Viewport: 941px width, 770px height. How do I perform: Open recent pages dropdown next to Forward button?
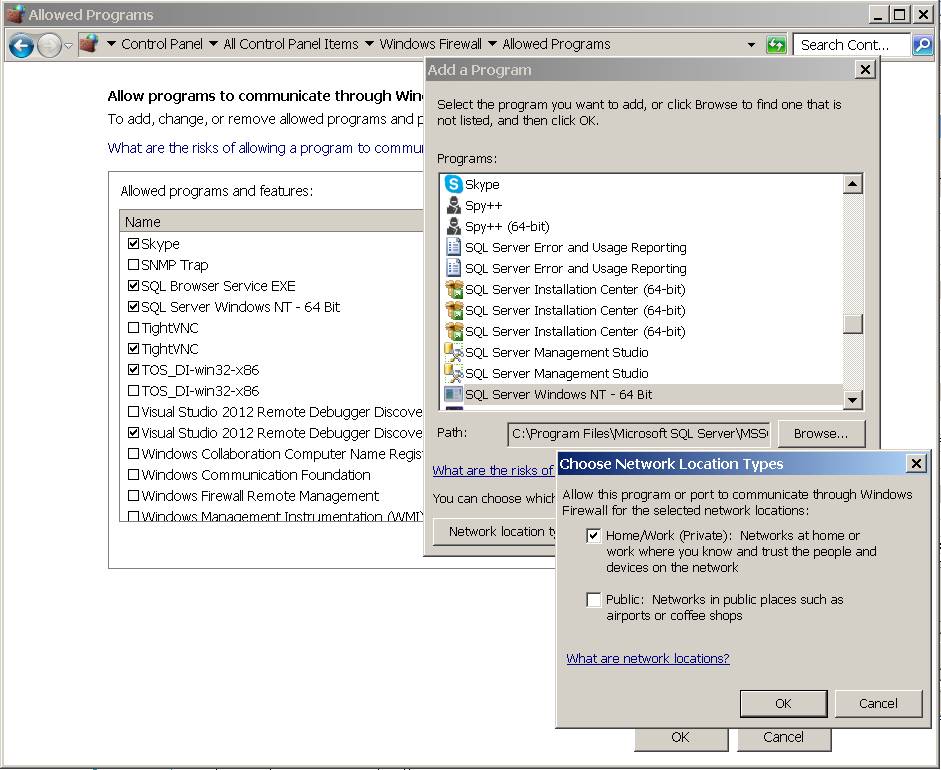pyautogui.click(x=68, y=45)
